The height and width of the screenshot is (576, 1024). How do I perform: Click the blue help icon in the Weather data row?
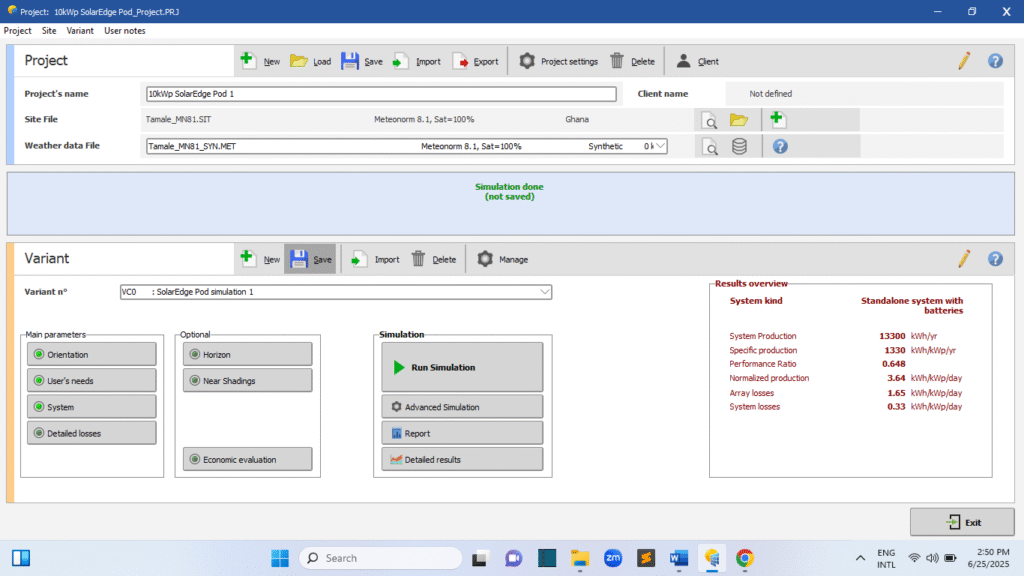click(x=780, y=147)
